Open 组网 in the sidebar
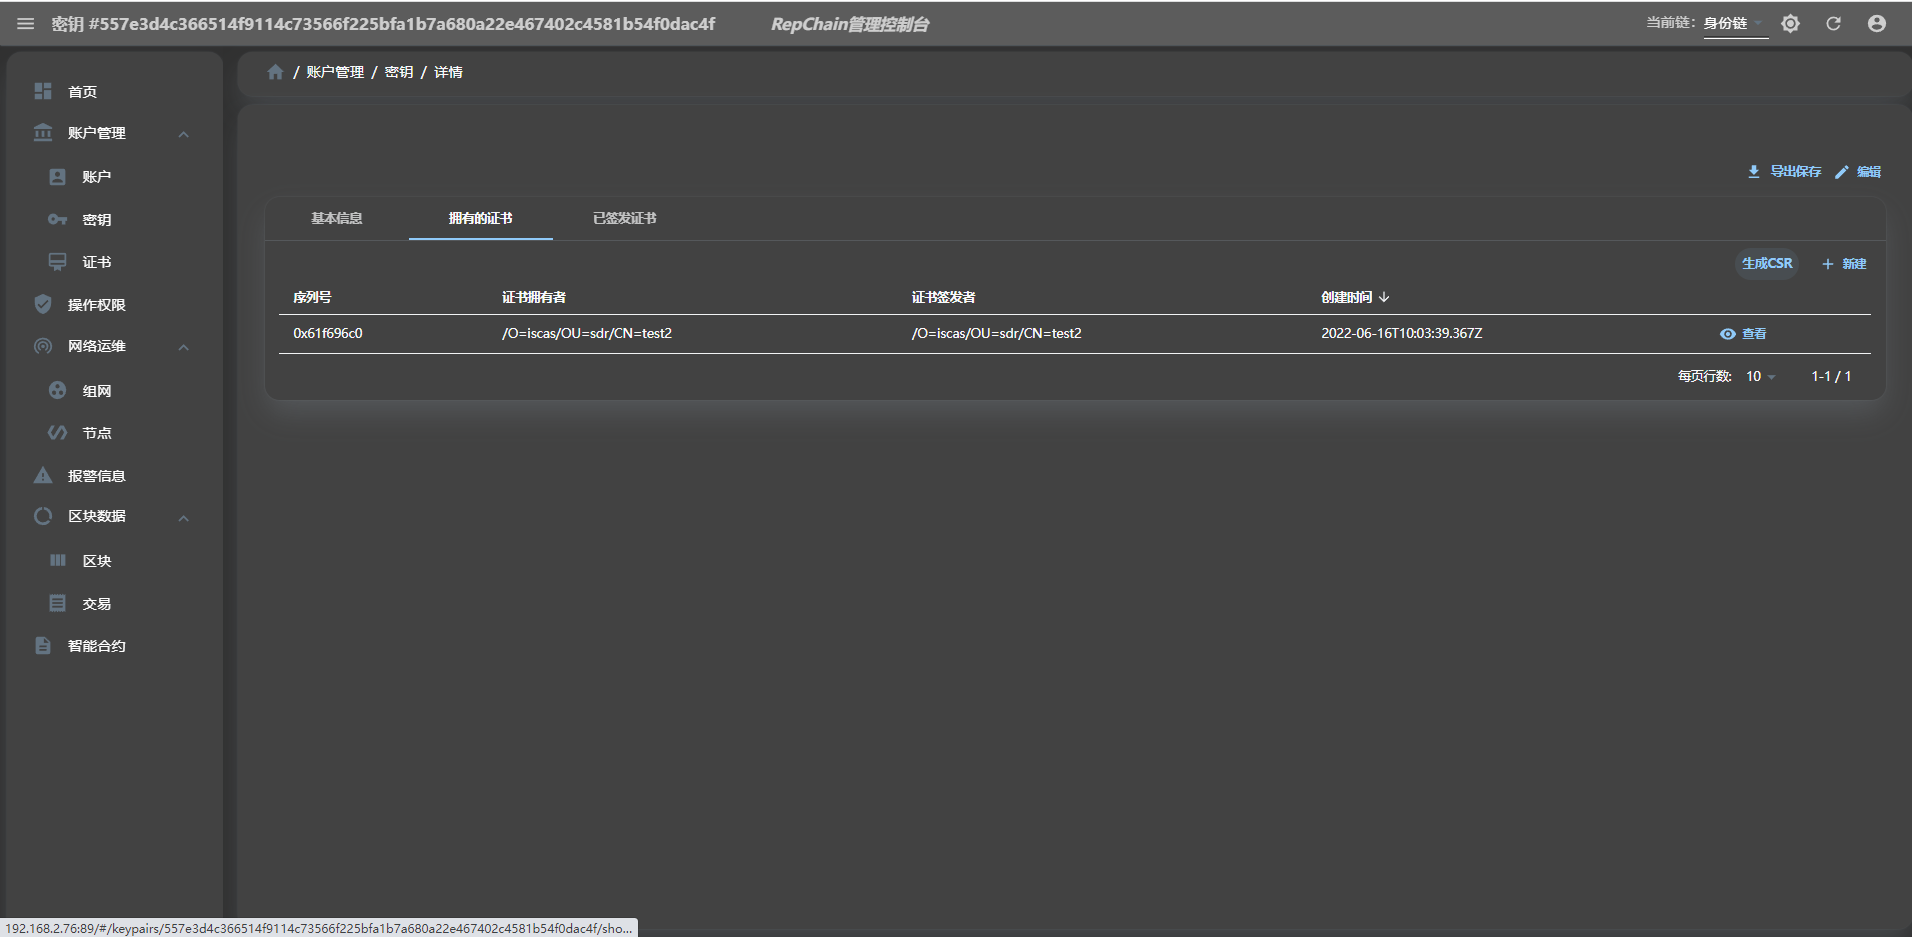Viewport: 1912px width, 937px height. click(x=97, y=391)
